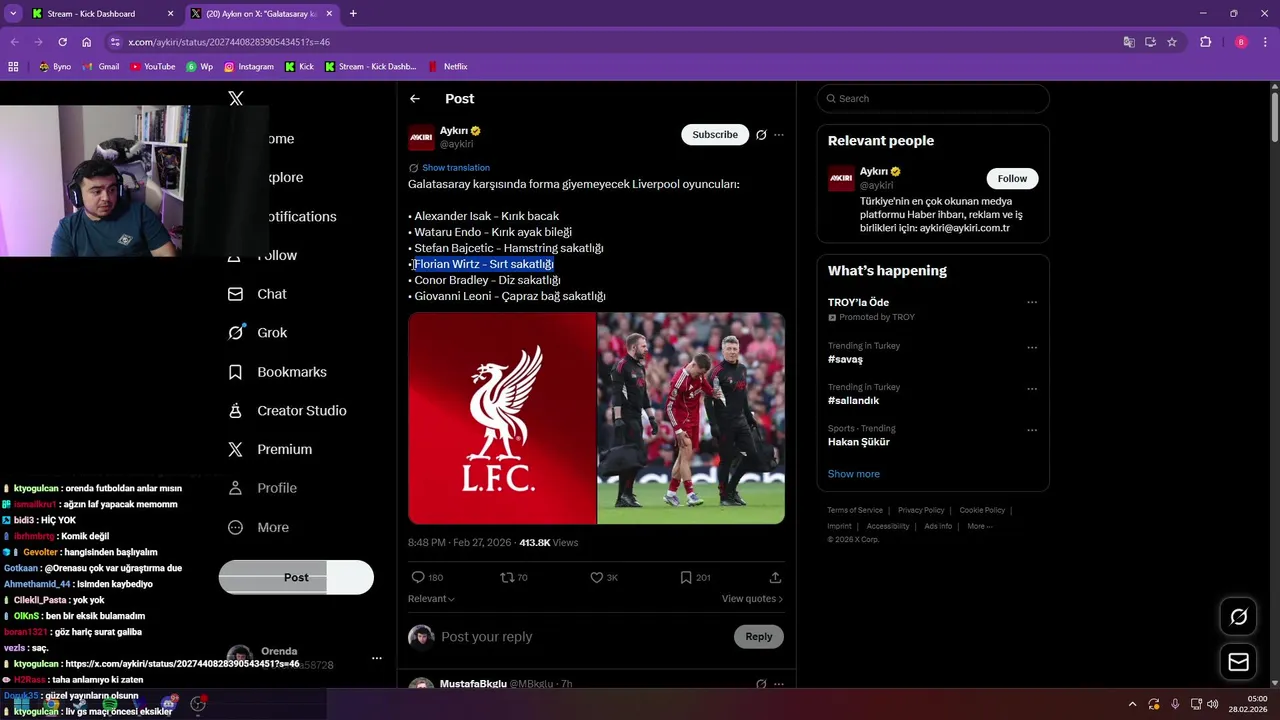Switch to Stream - Kick Dashboard tab
The height and width of the screenshot is (720, 1280).
101,14
